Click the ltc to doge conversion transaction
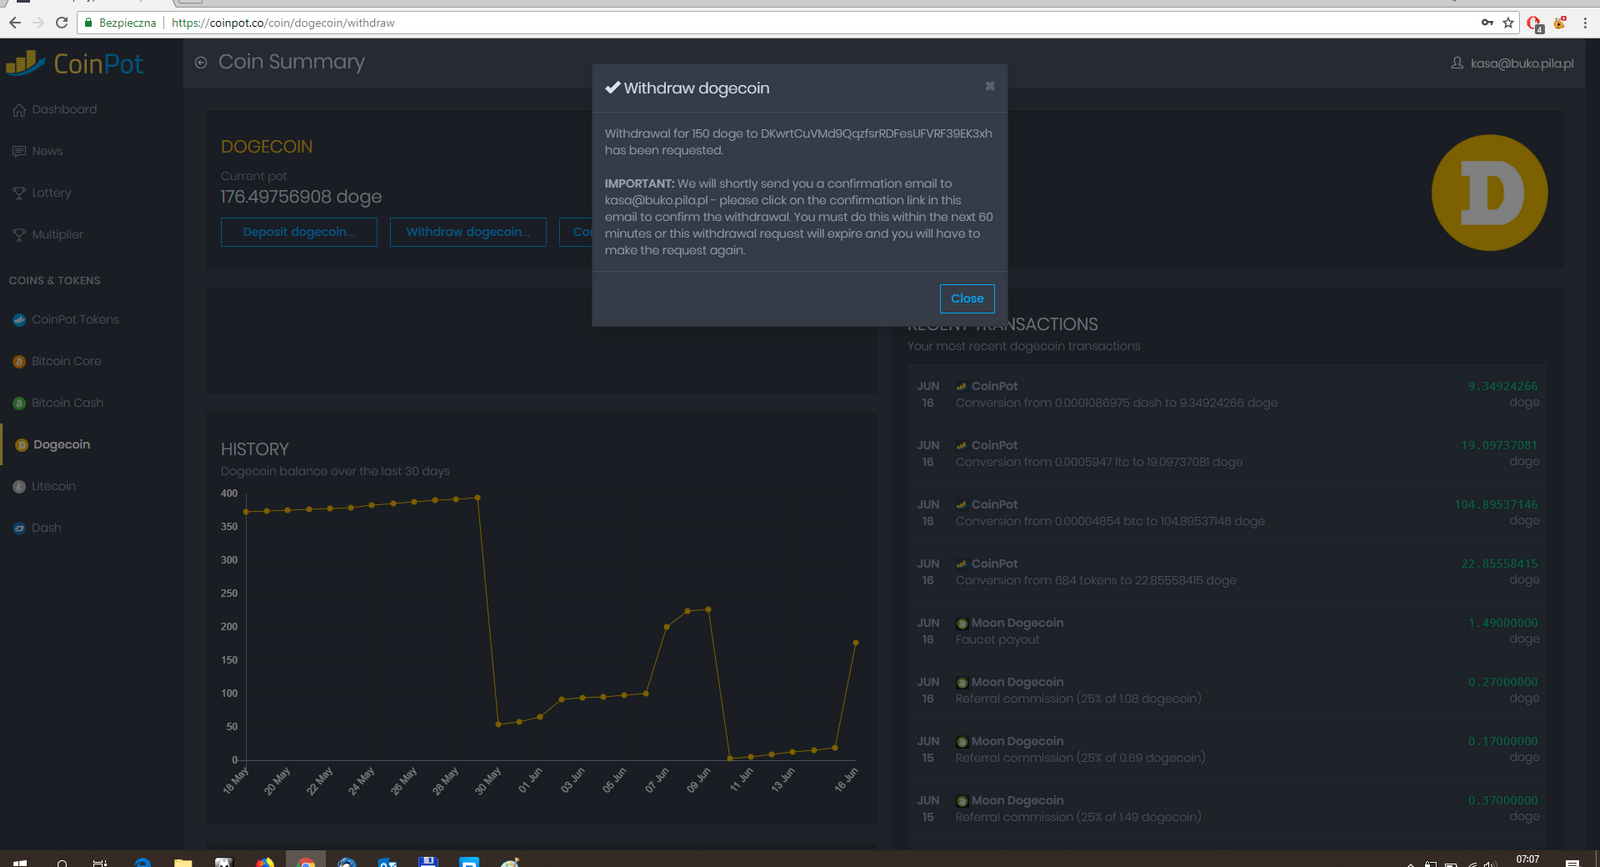 pyautogui.click(x=1227, y=454)
